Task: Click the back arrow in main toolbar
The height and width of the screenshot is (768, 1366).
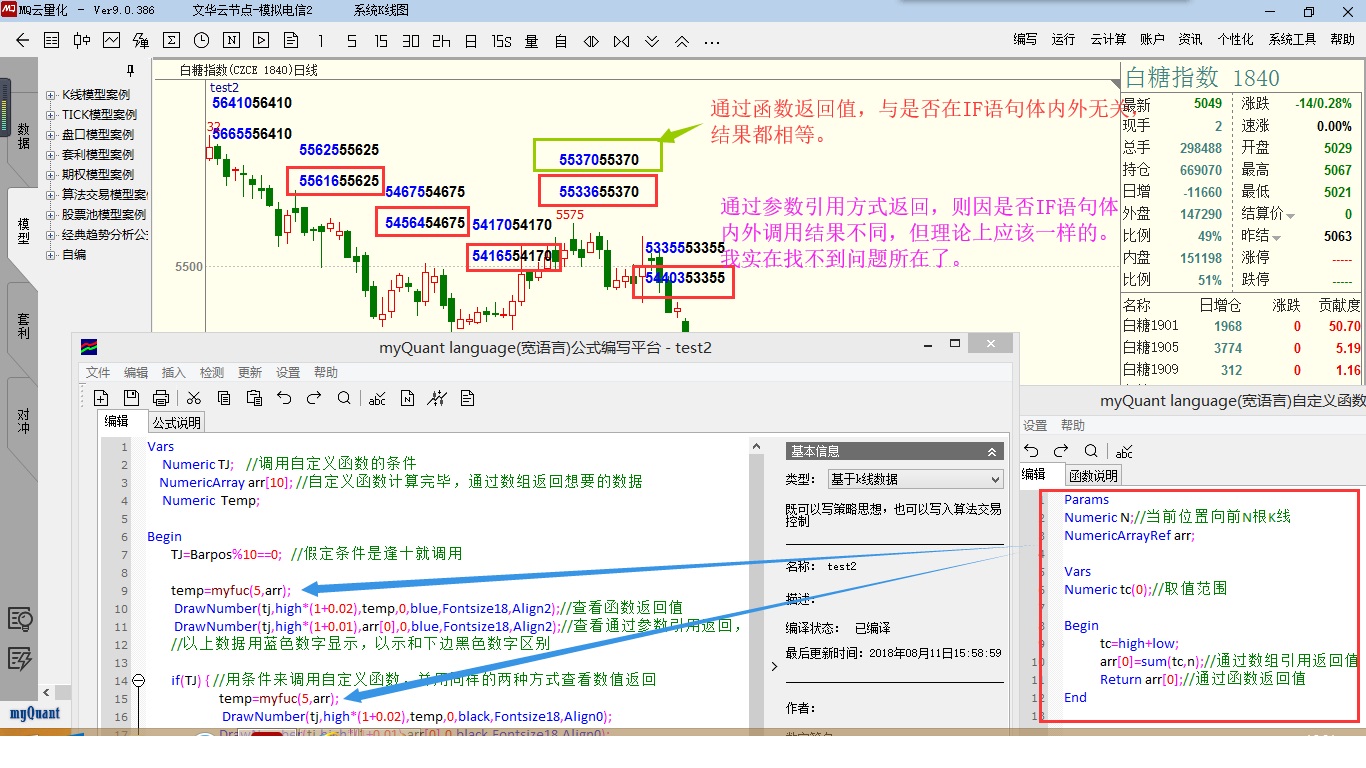Action: click(x=22, y=41)
